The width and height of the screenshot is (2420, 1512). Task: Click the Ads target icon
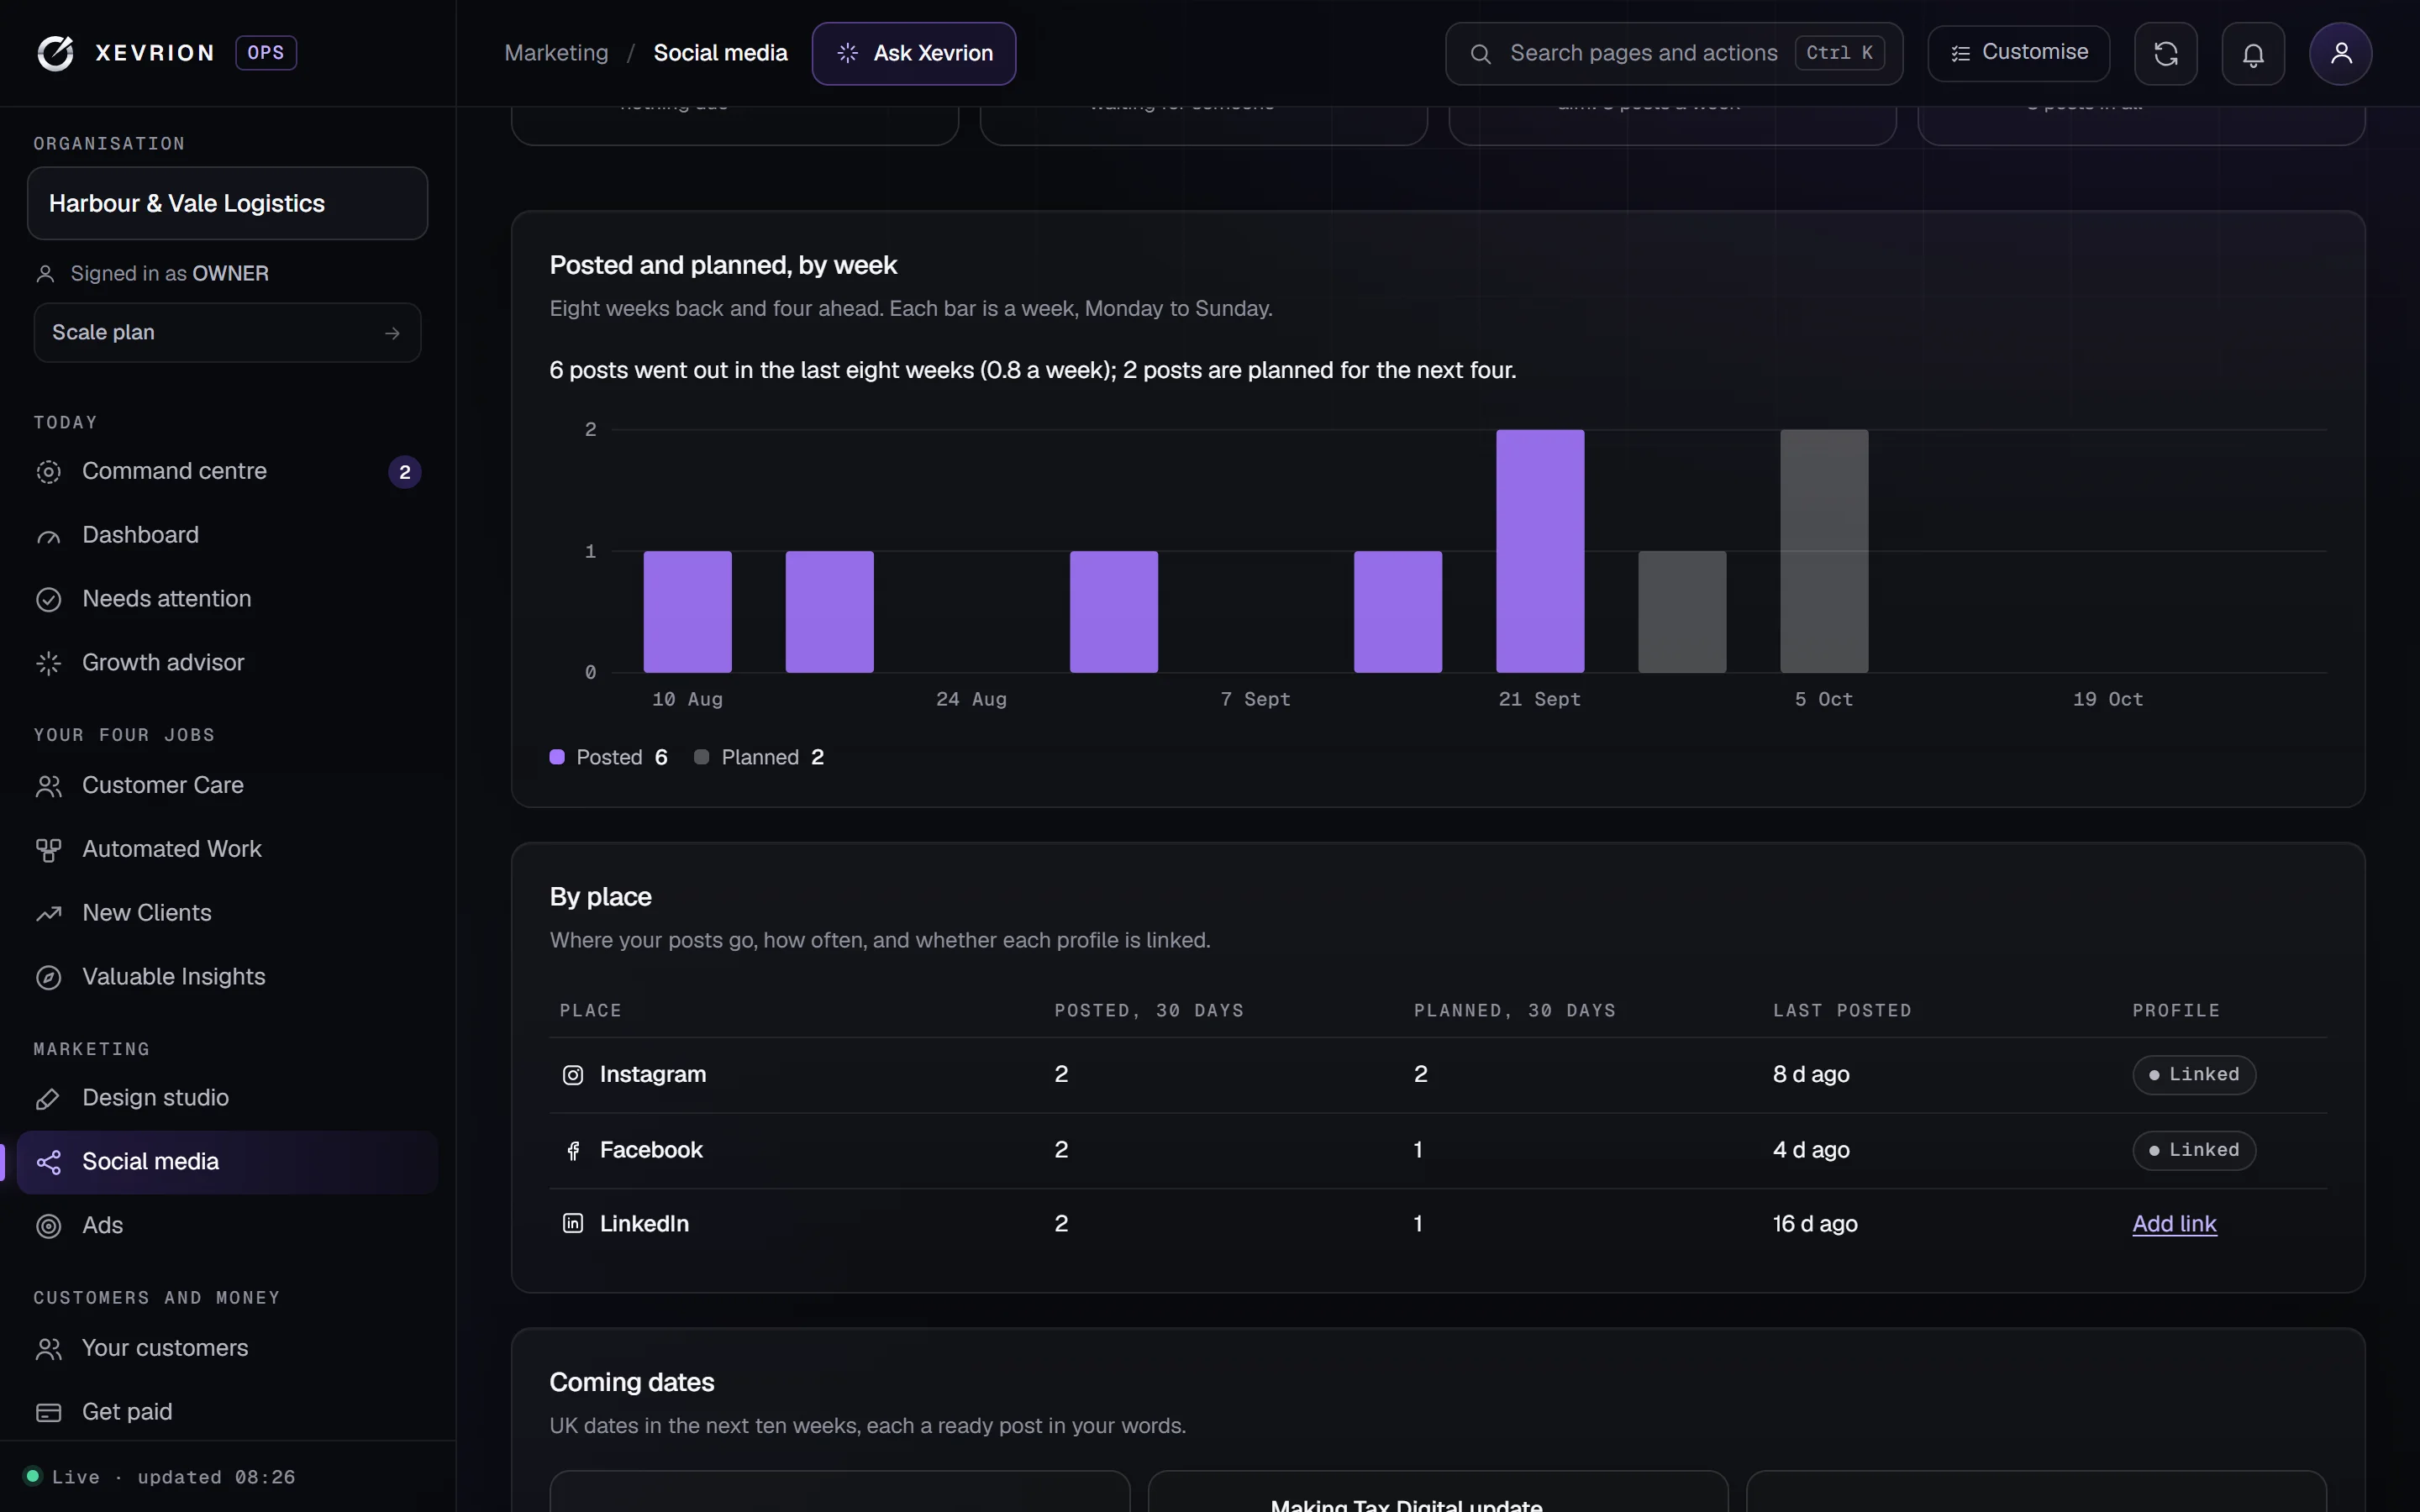click(49, 1226)
